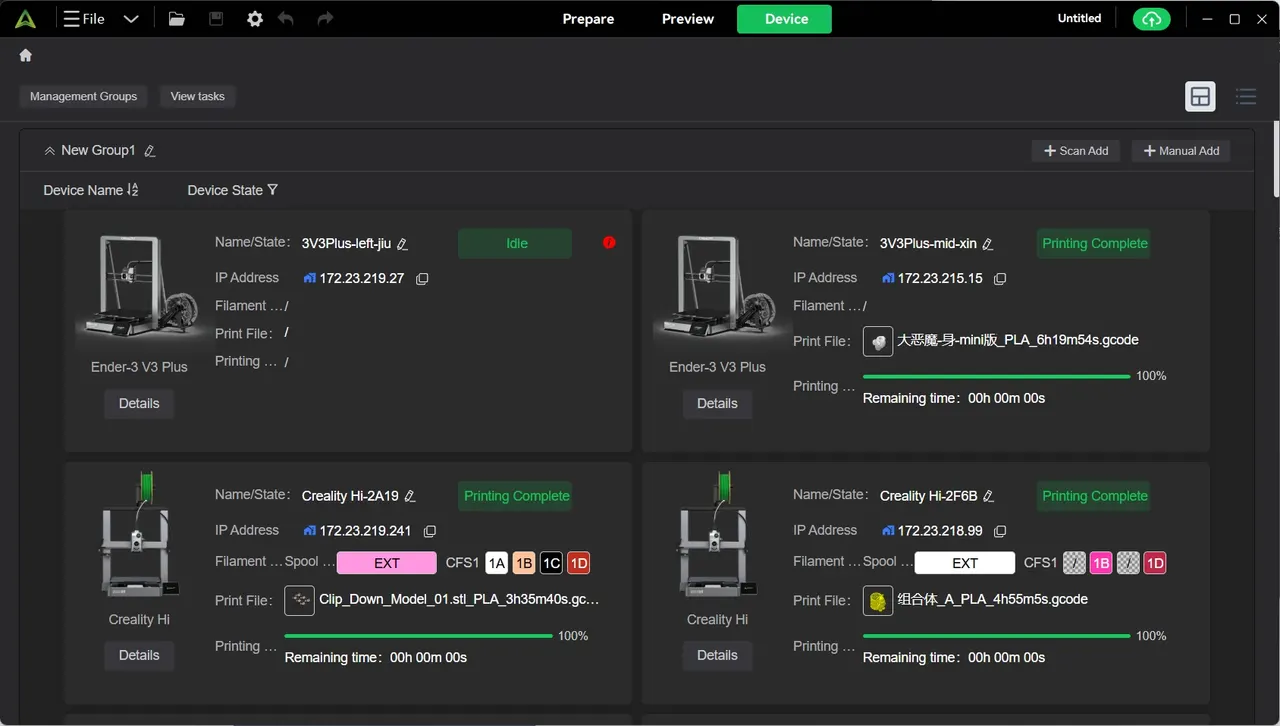
Task: Open project folder icon in toolbar
Action: pyautogui.click(x=177, y=19)
